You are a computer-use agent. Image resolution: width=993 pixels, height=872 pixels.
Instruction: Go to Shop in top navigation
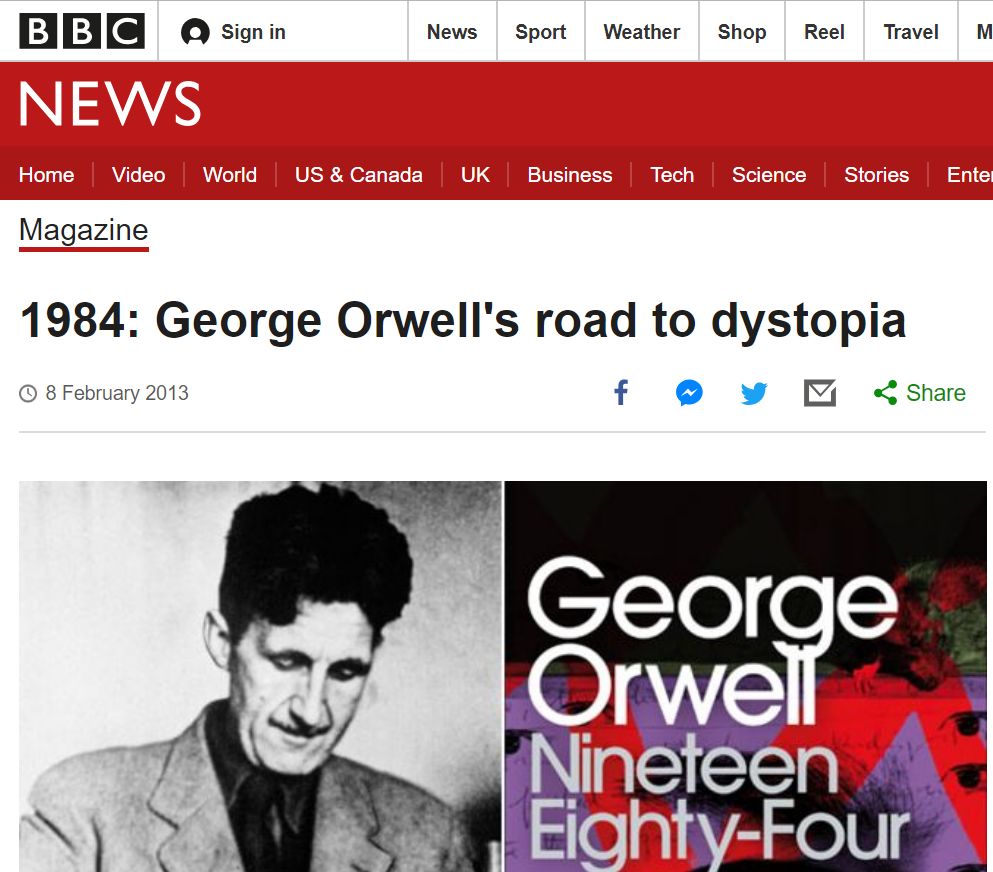point(742,32)
